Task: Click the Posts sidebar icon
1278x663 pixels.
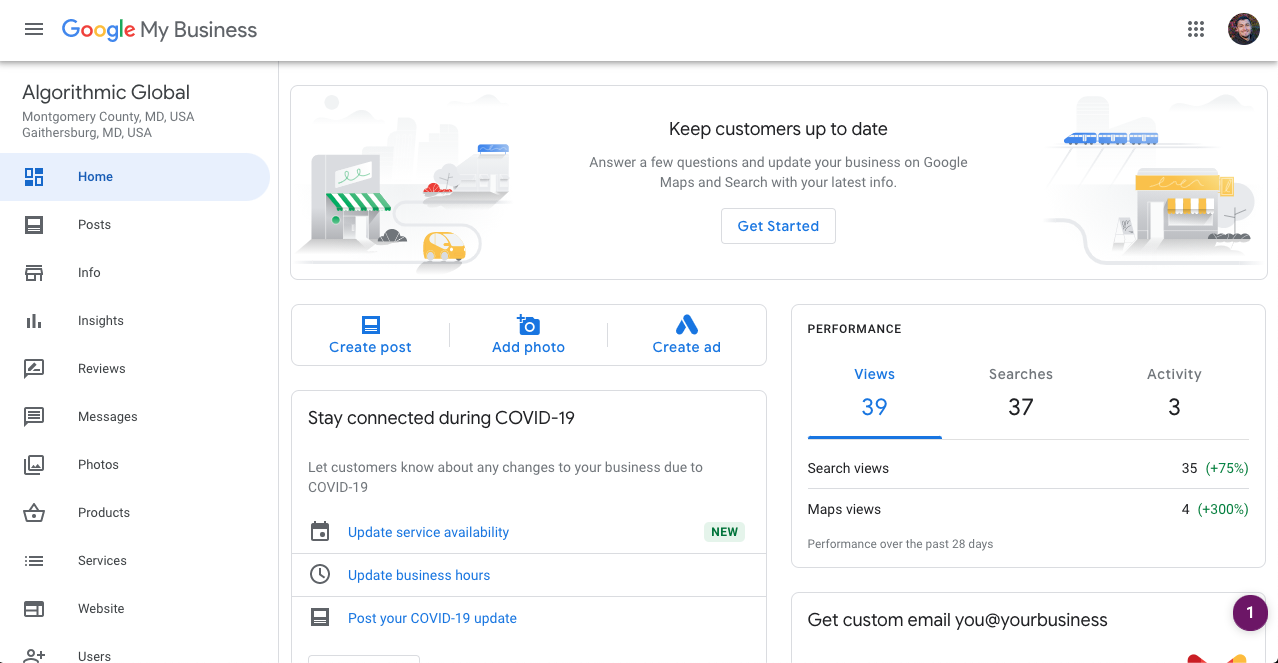Action: (34, 225)
